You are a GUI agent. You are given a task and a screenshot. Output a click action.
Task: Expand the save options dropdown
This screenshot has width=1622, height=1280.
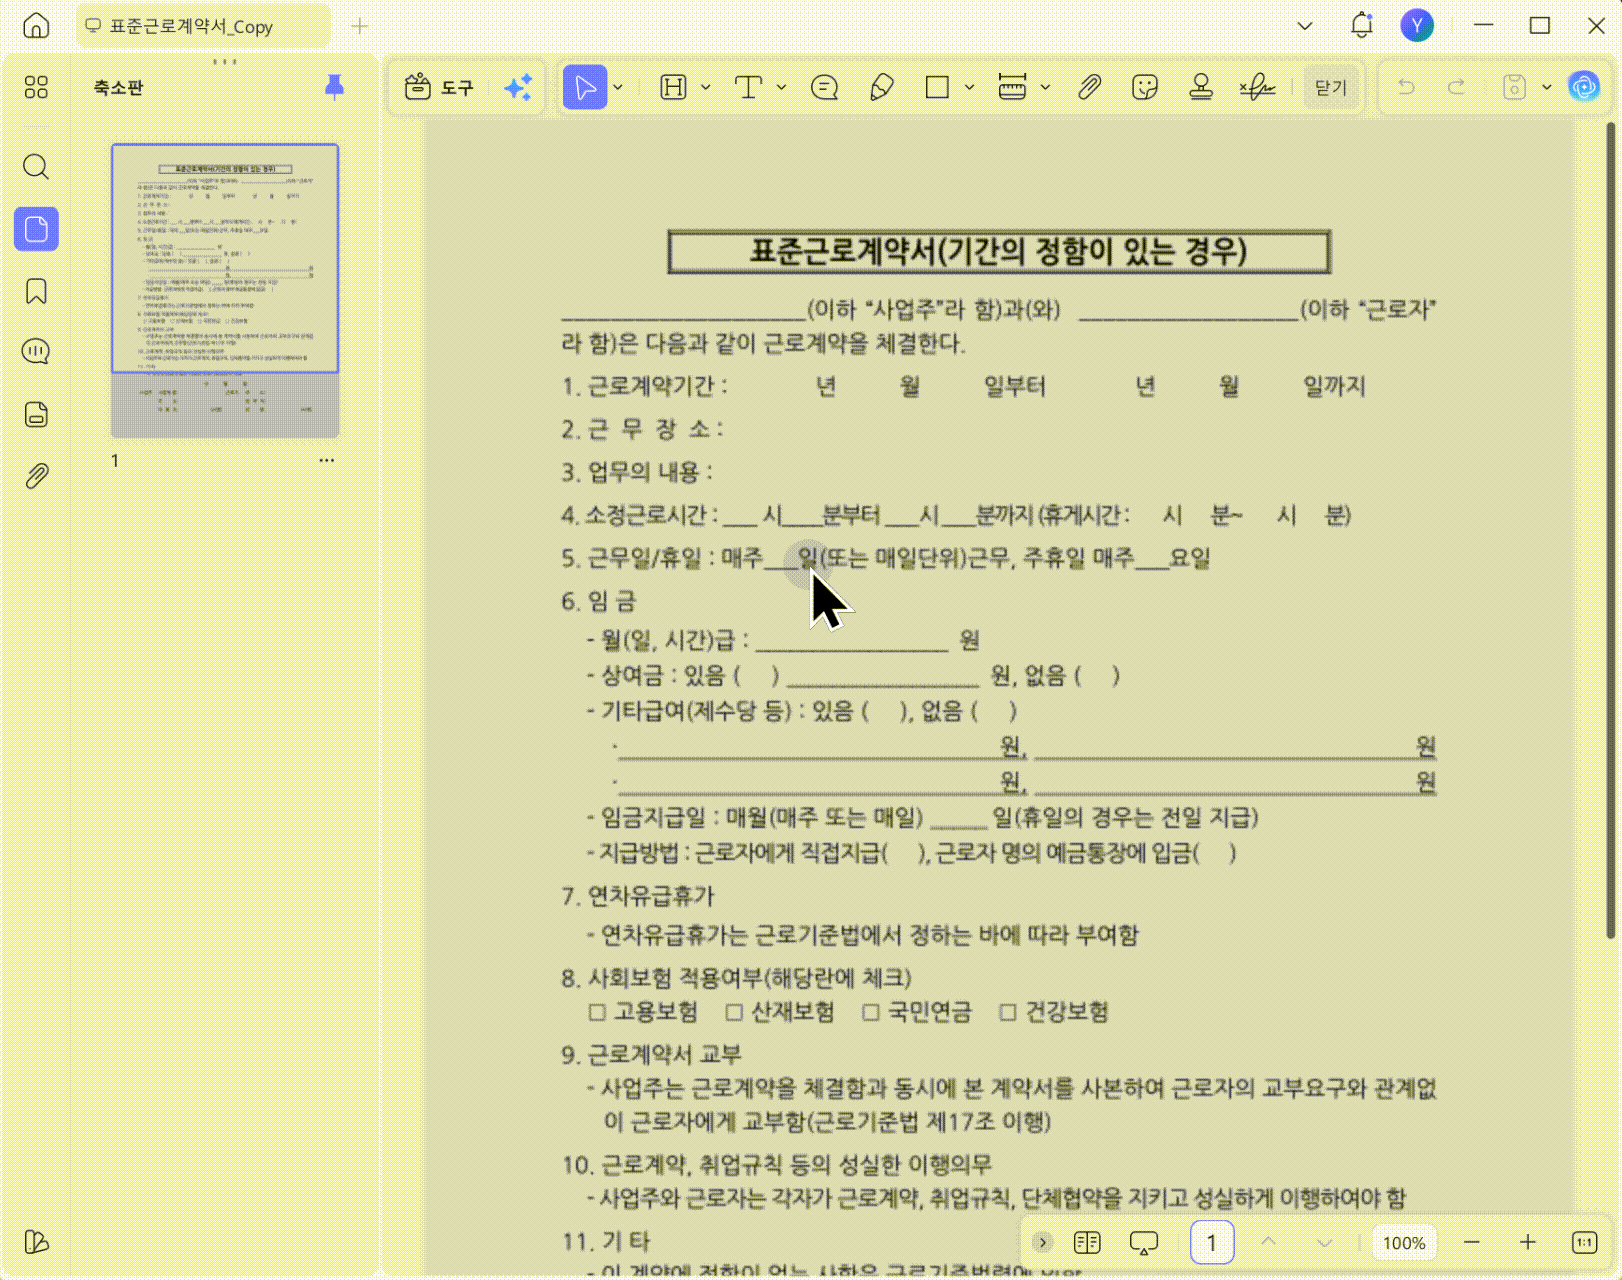coord(1547,88)
